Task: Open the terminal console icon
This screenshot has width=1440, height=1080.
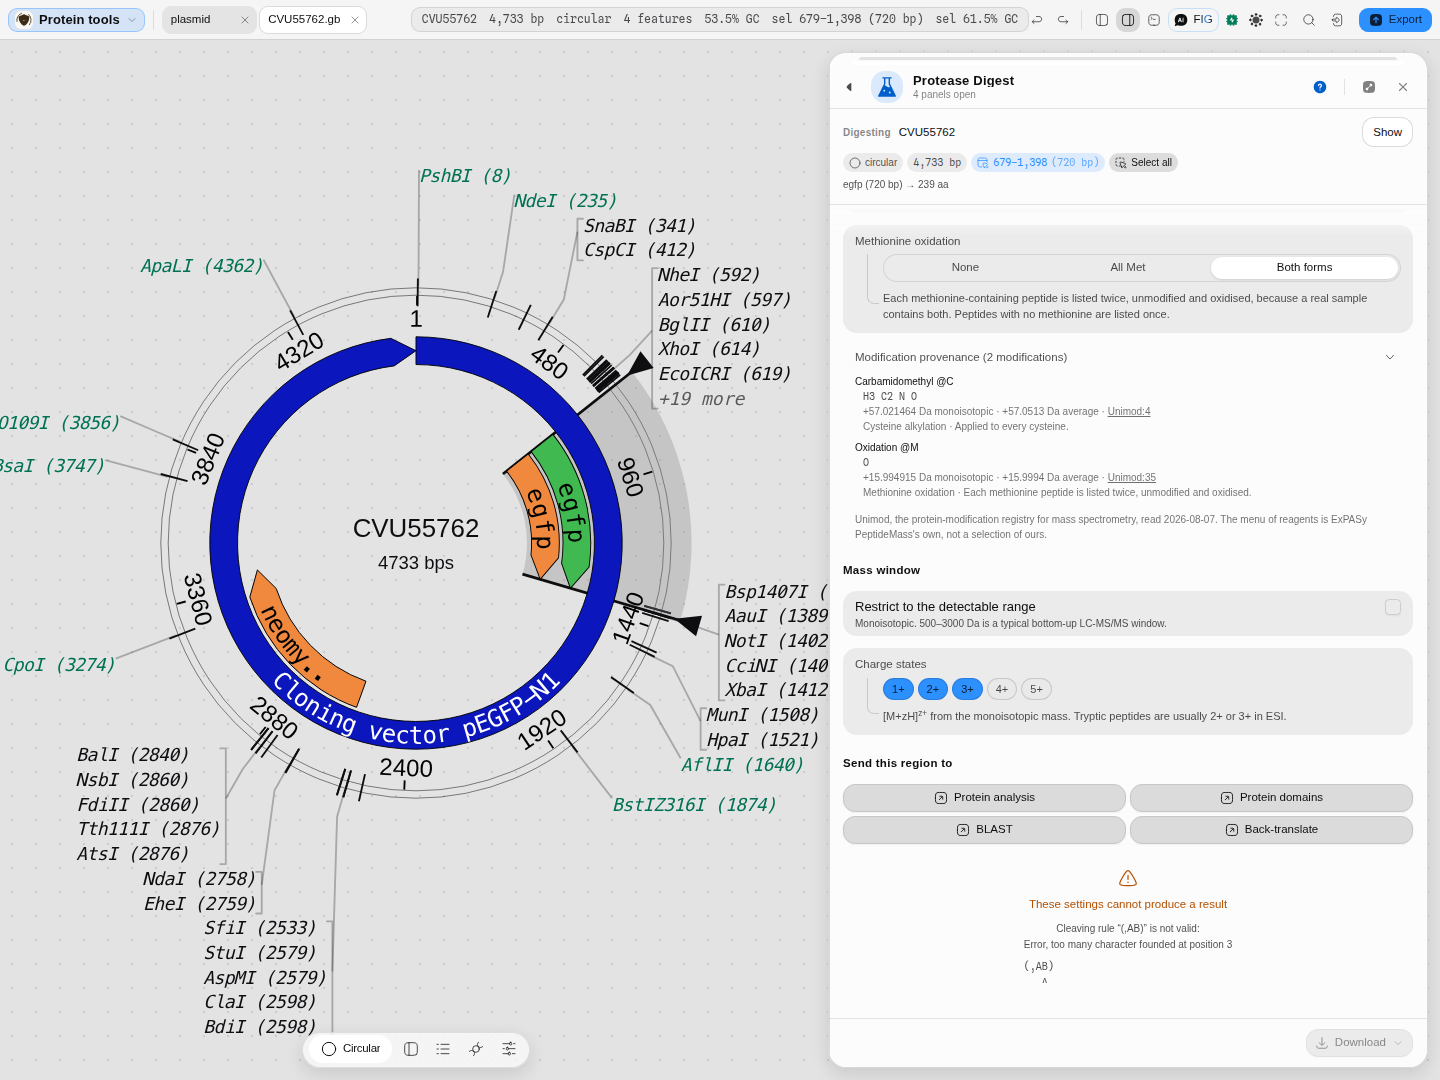Action: coord(1154,20)
